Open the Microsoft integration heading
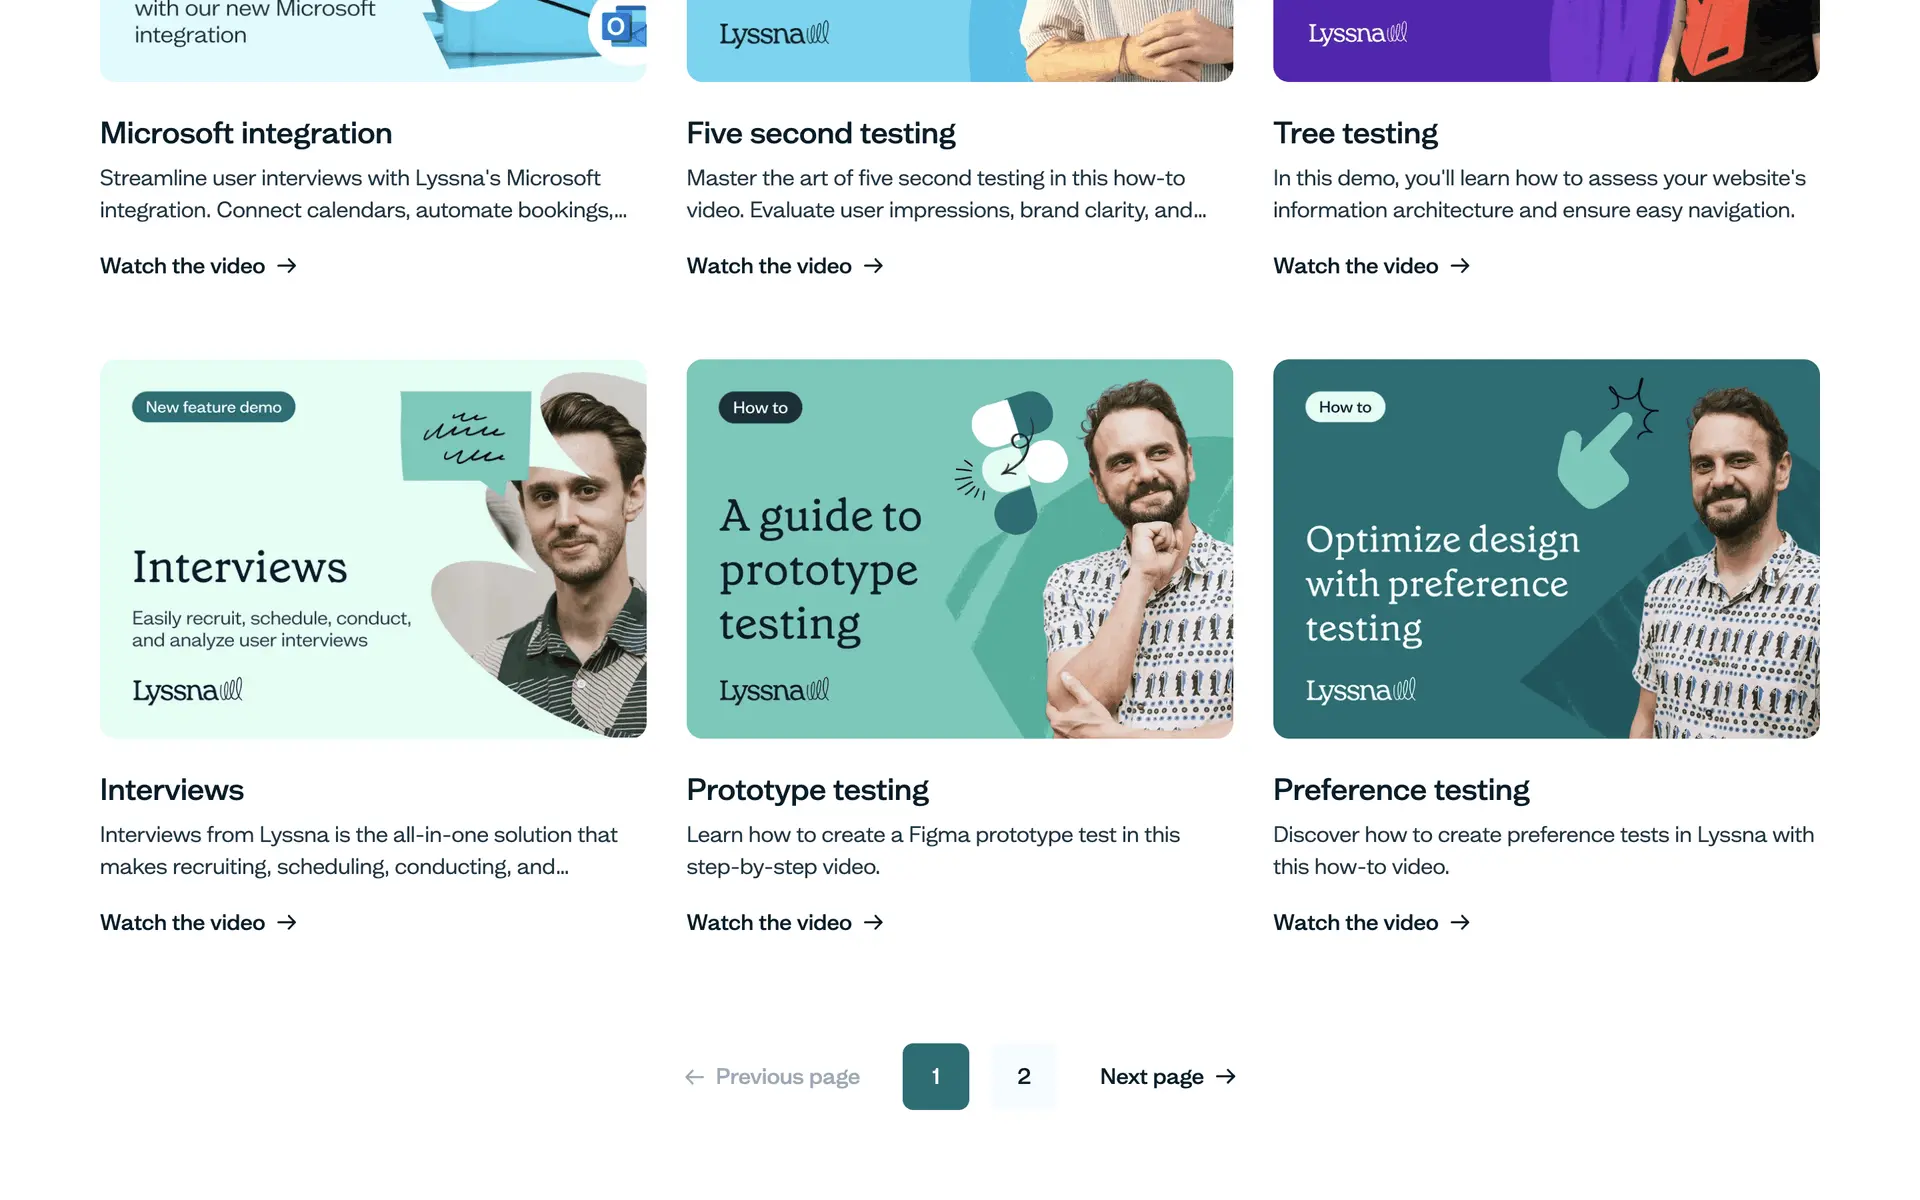 [x=246, y=133]
